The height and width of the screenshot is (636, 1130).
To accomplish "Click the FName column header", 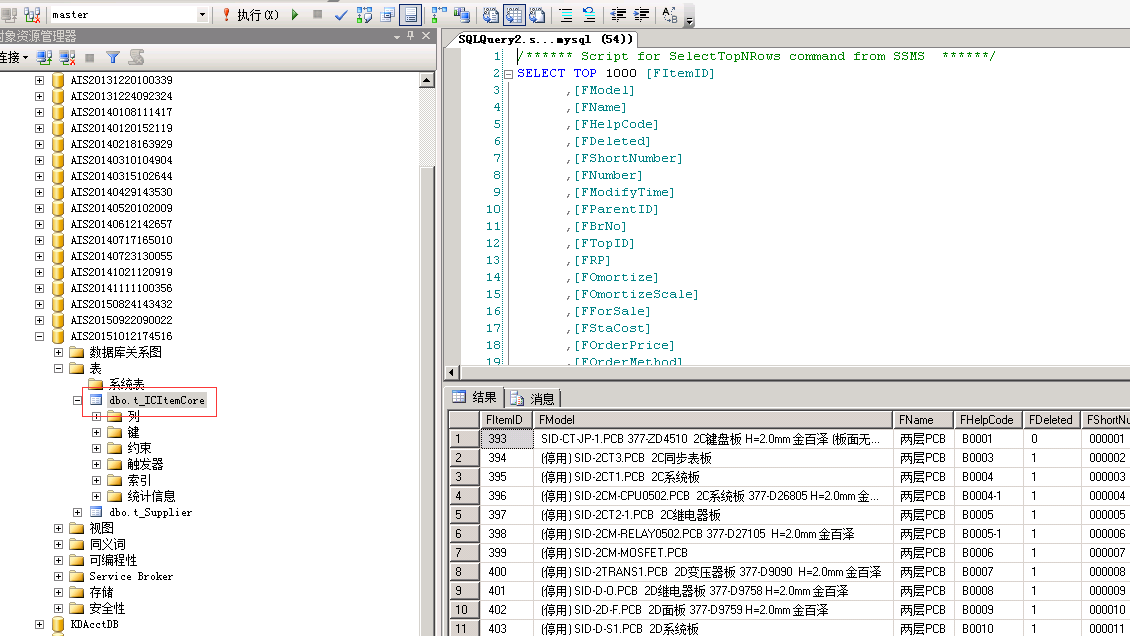I will pos(924,420).
